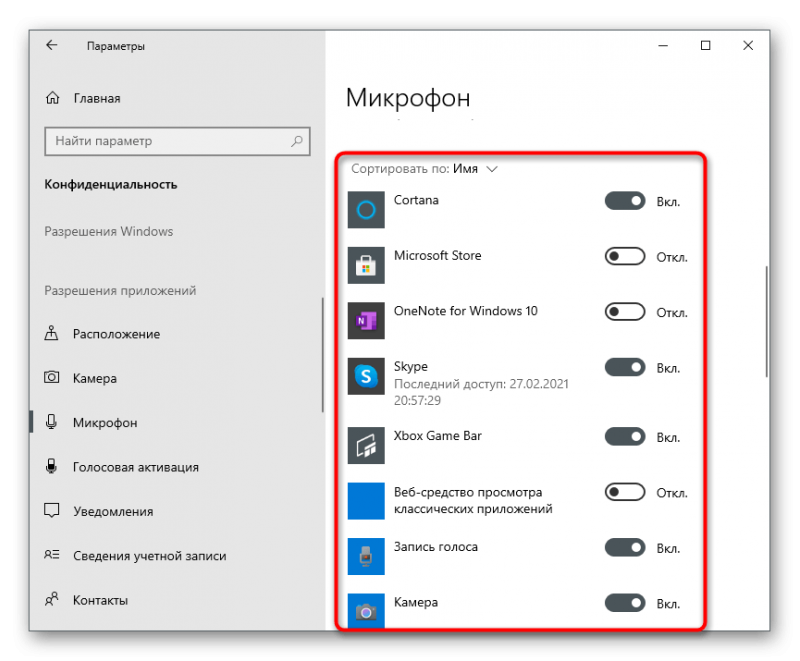Click the Сведения учетной записи icon
800x661 pixels.
tap(52, 554)
